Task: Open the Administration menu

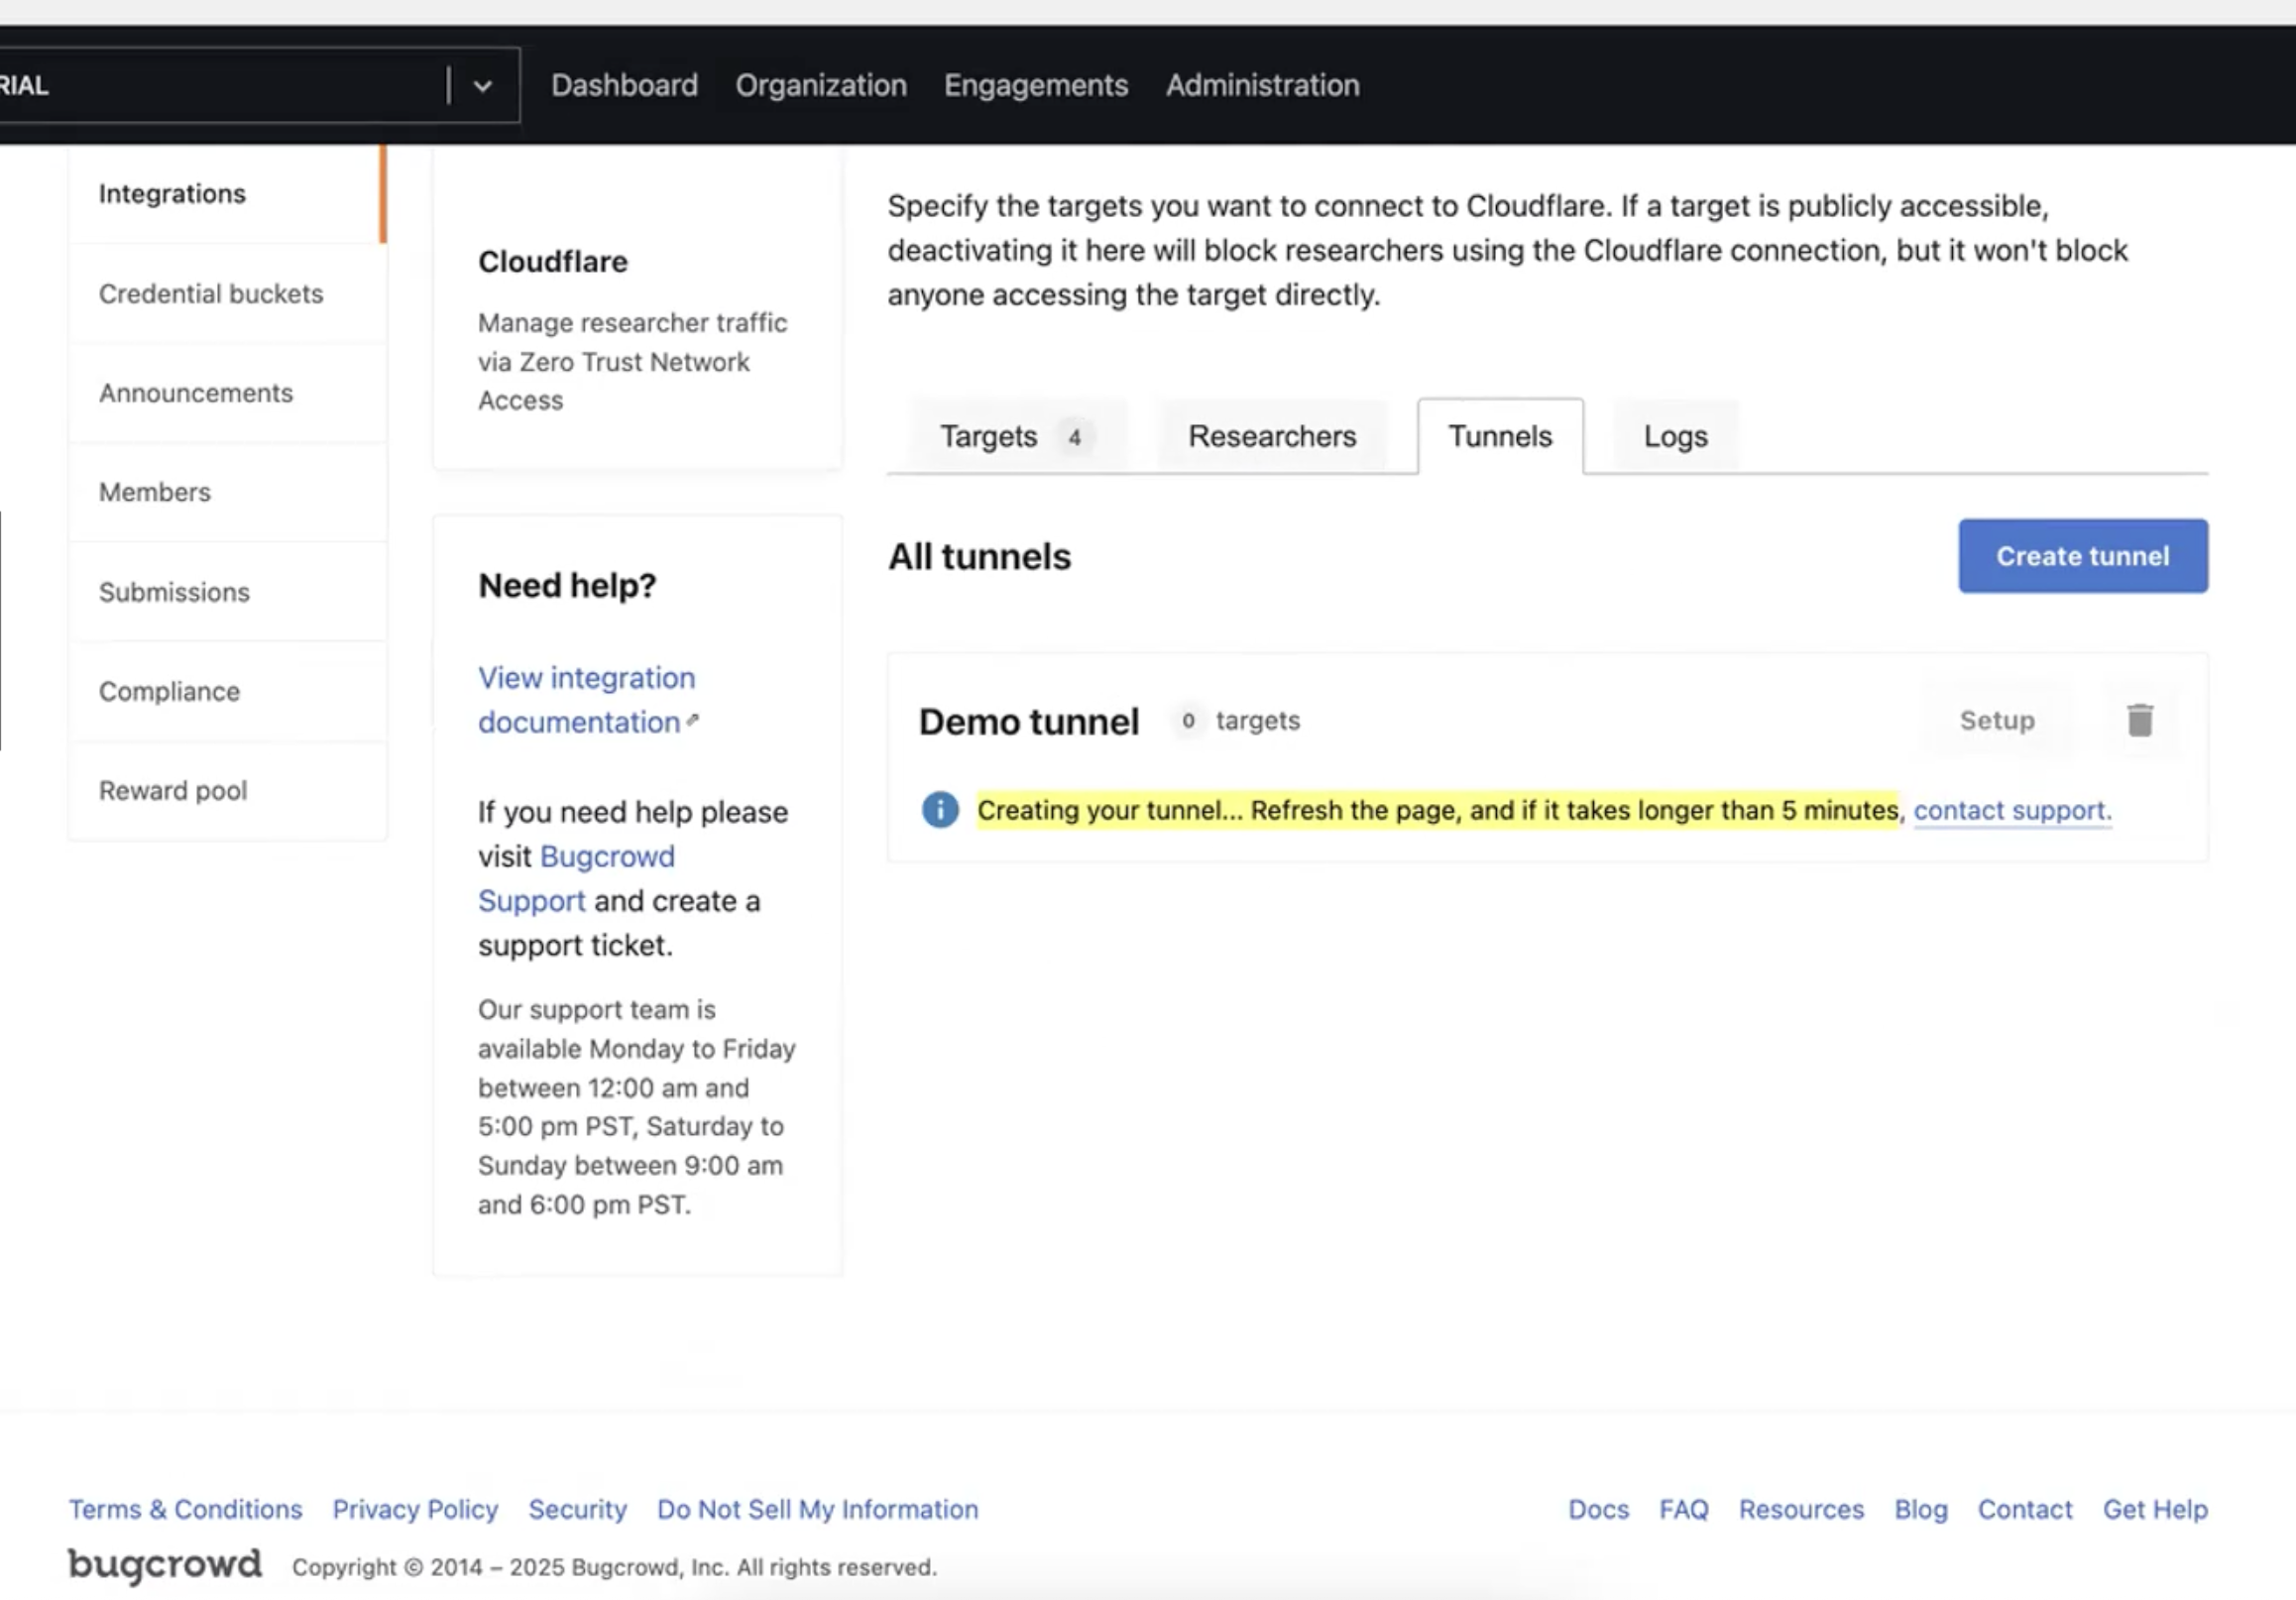Action: [x=1262, y=86]
